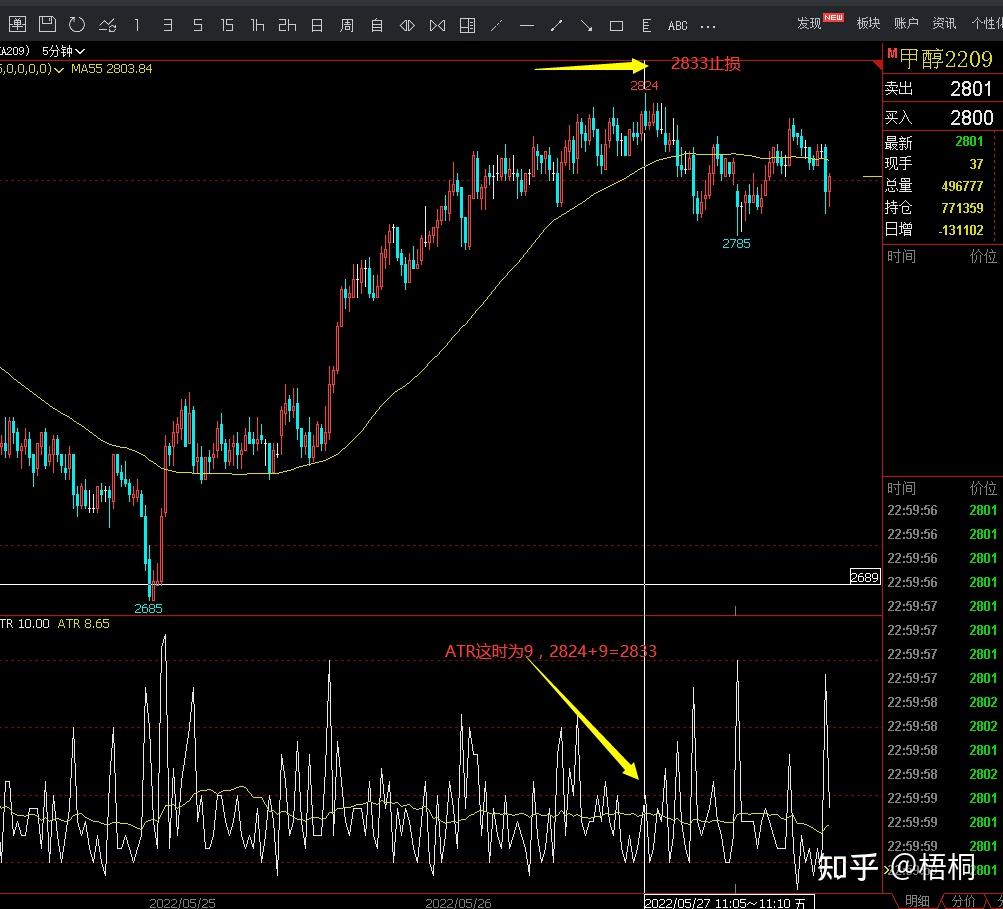Switch to daily (日) chart period
The height and width of the screenshot is (909, 1003).
pos(317,26)
